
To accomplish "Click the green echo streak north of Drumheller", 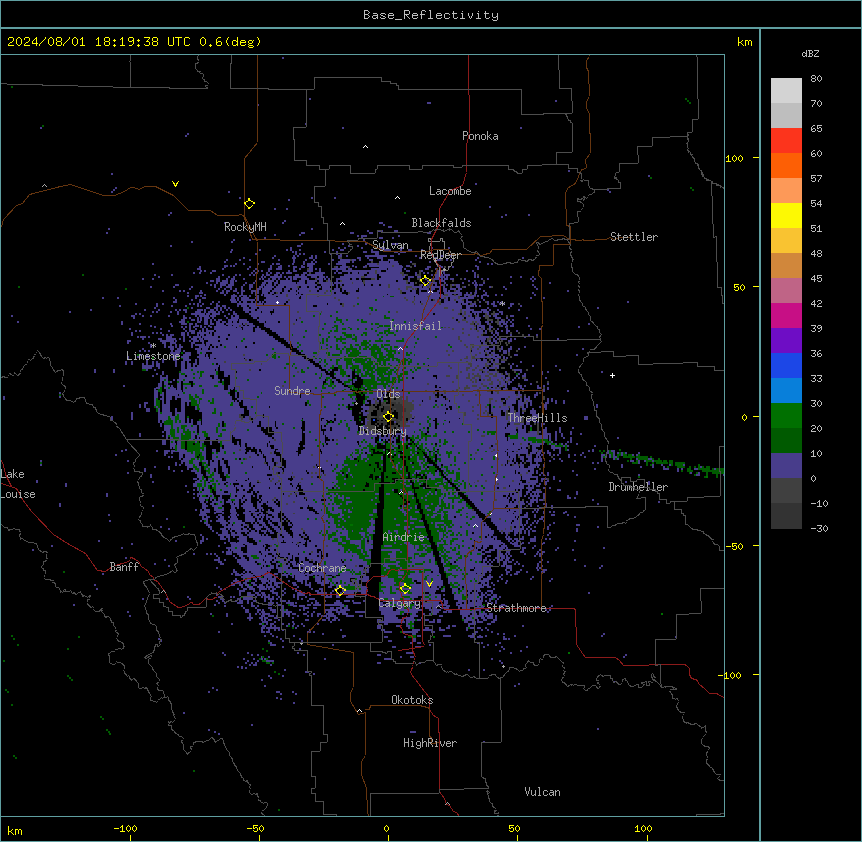I will 662,462.
